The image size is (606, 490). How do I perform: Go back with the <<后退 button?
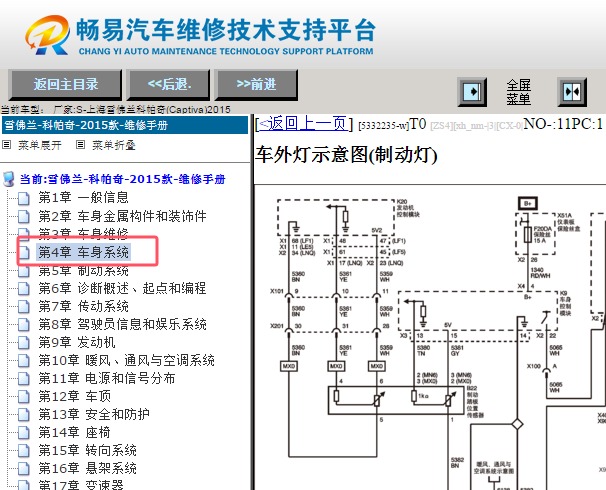coord(169,85)
